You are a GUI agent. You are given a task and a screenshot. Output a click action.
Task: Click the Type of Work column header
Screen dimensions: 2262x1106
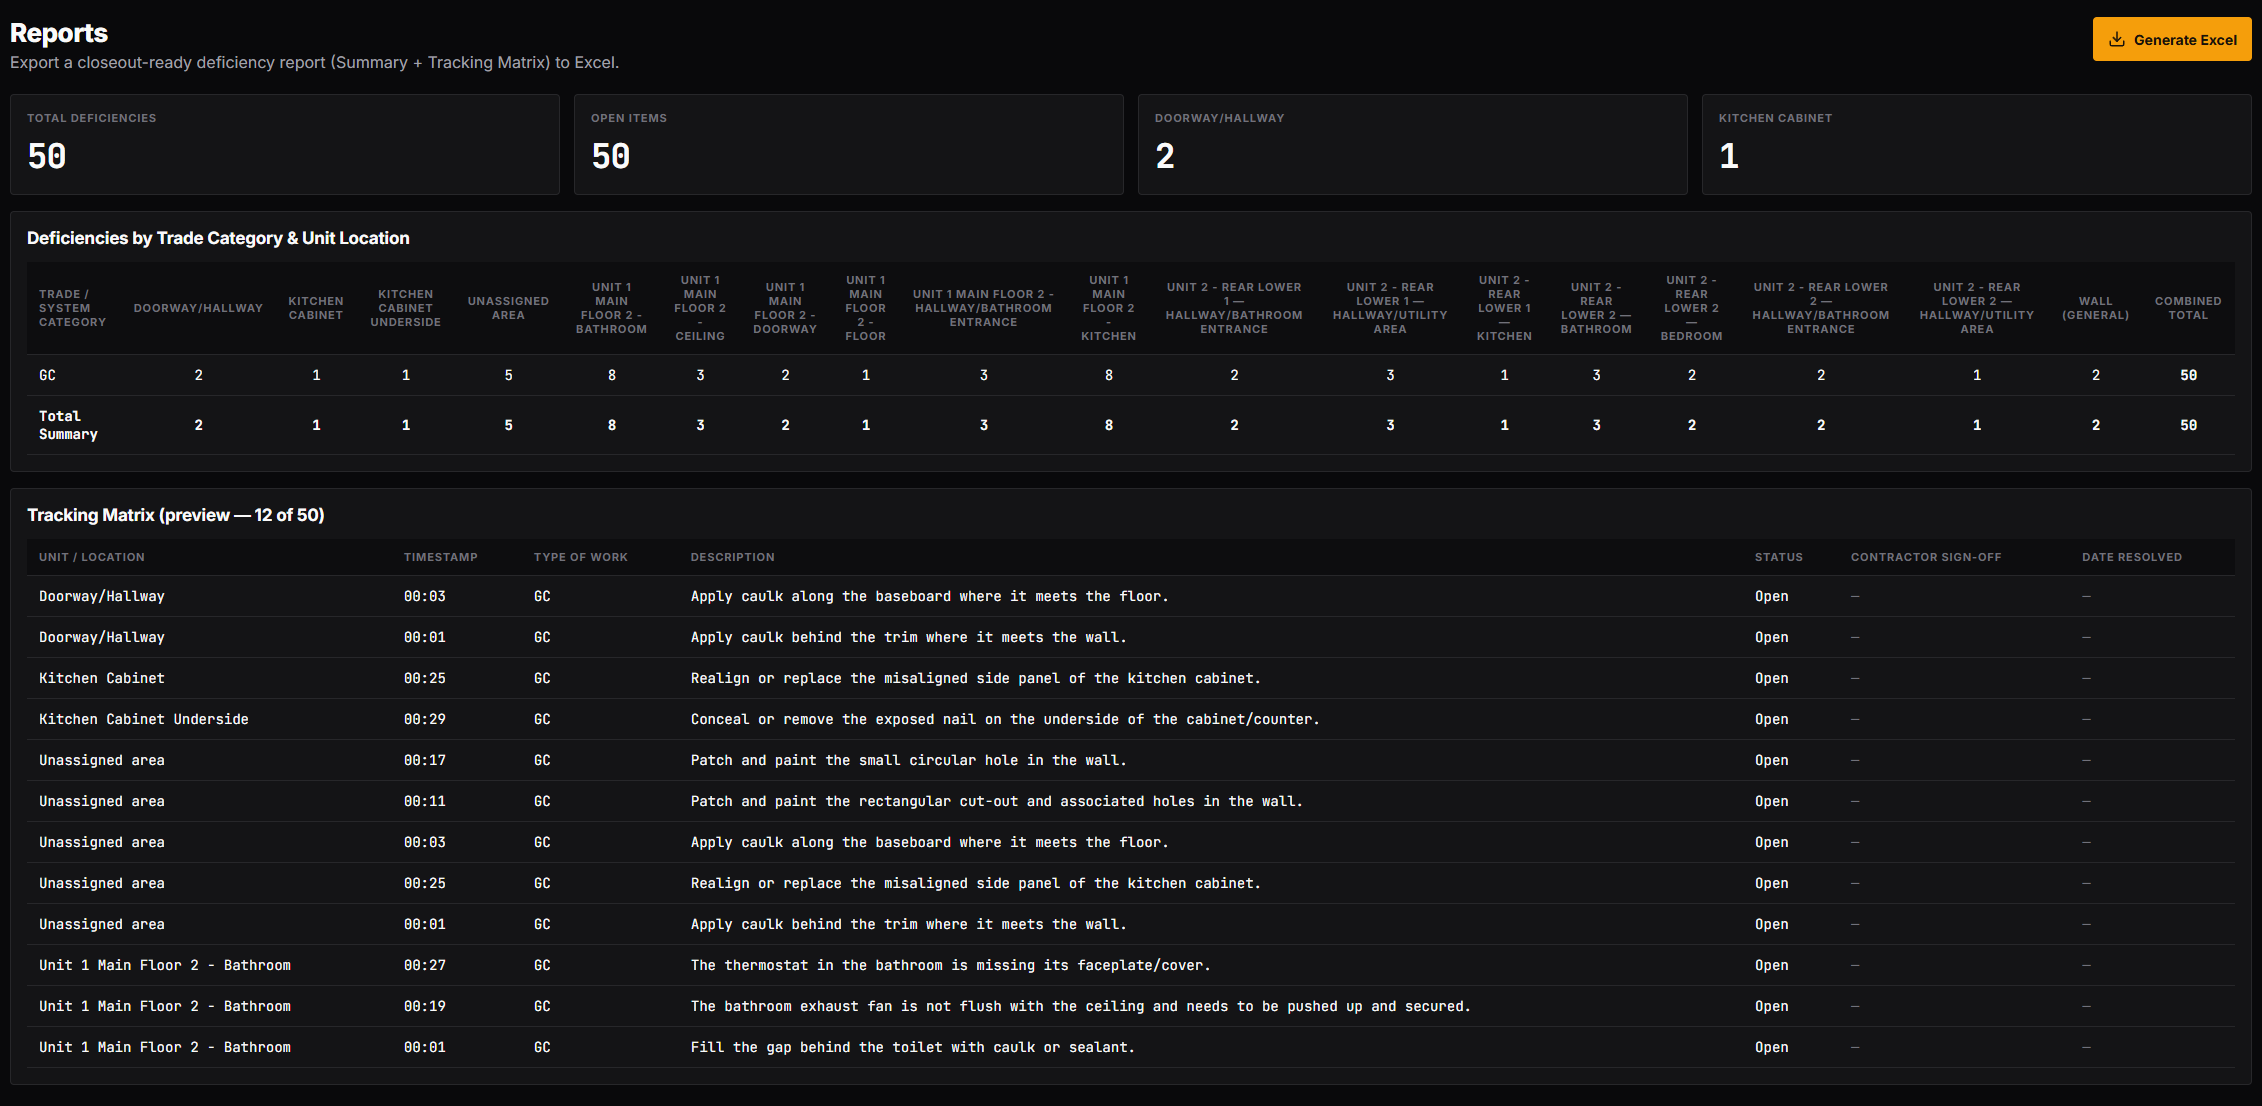(x=581, y=557)
